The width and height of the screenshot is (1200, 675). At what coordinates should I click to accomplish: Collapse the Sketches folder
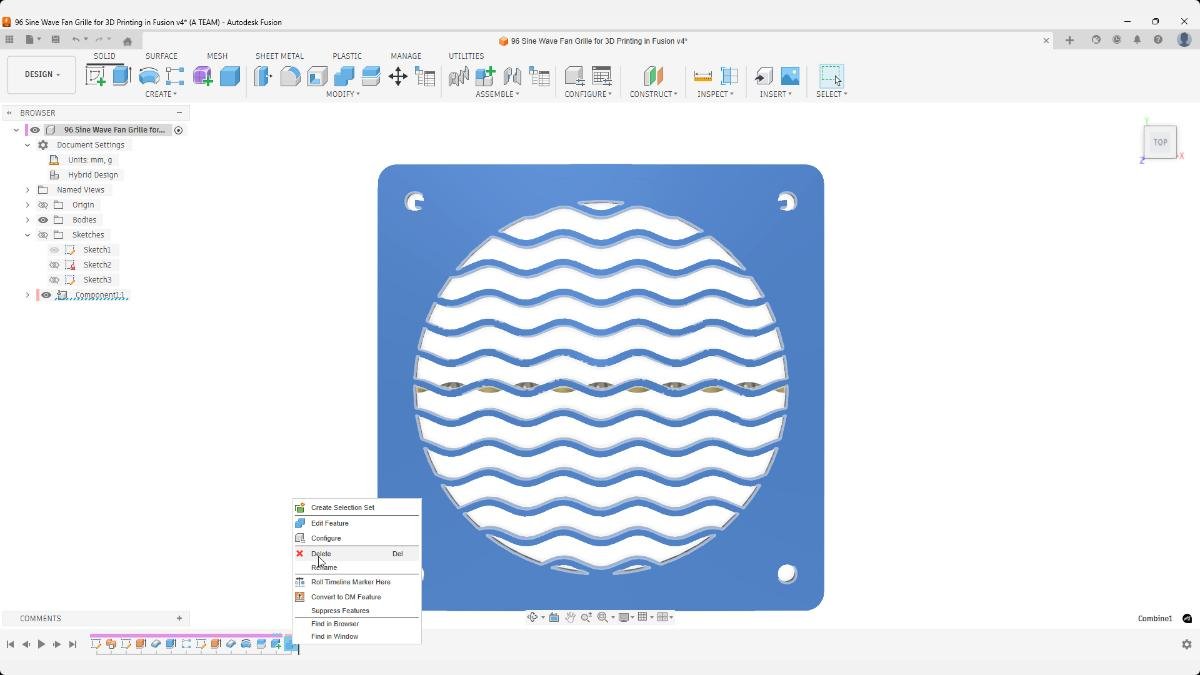27,234
